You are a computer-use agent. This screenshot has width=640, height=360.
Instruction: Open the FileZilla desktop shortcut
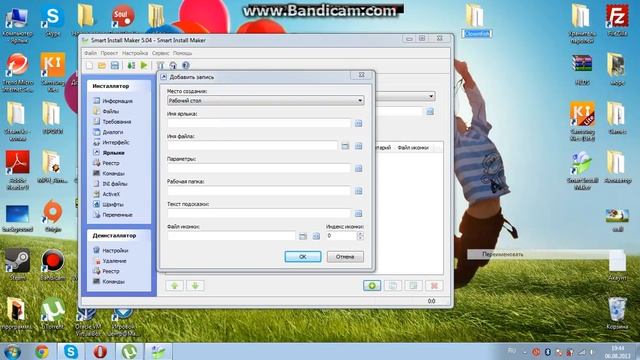click(x=617, y=20)
